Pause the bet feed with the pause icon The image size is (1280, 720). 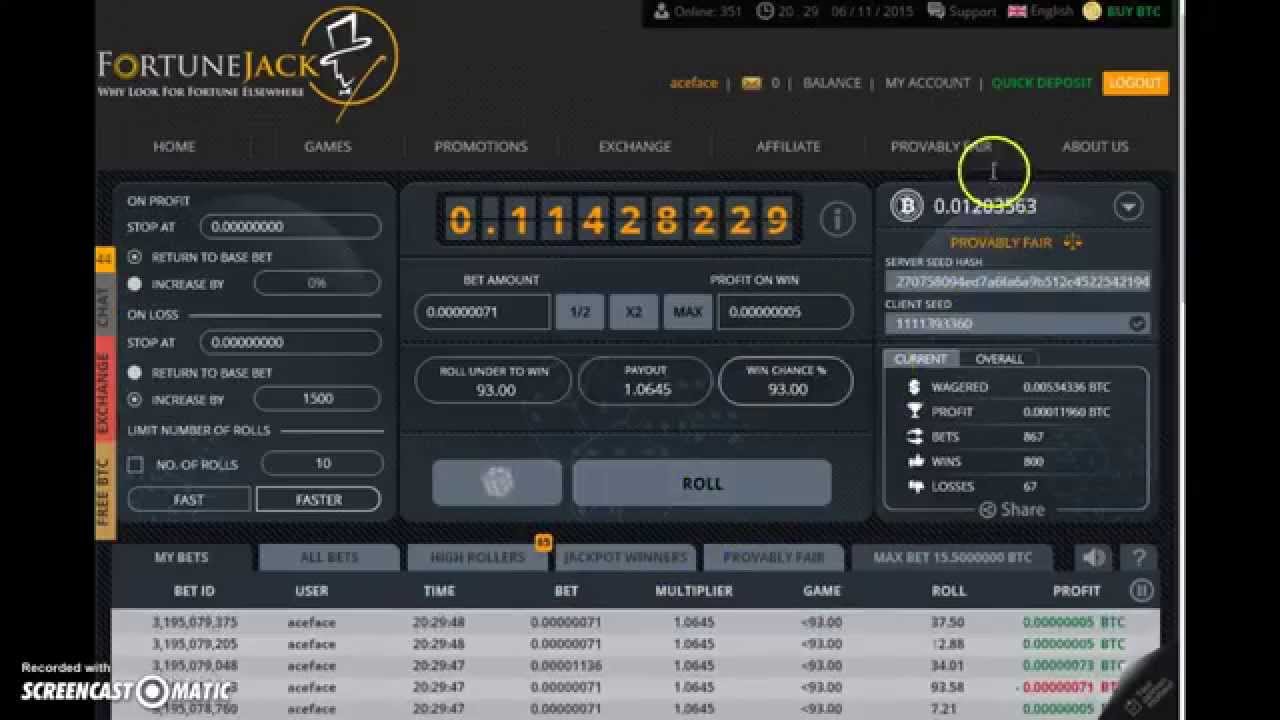tap(1140, 590)
